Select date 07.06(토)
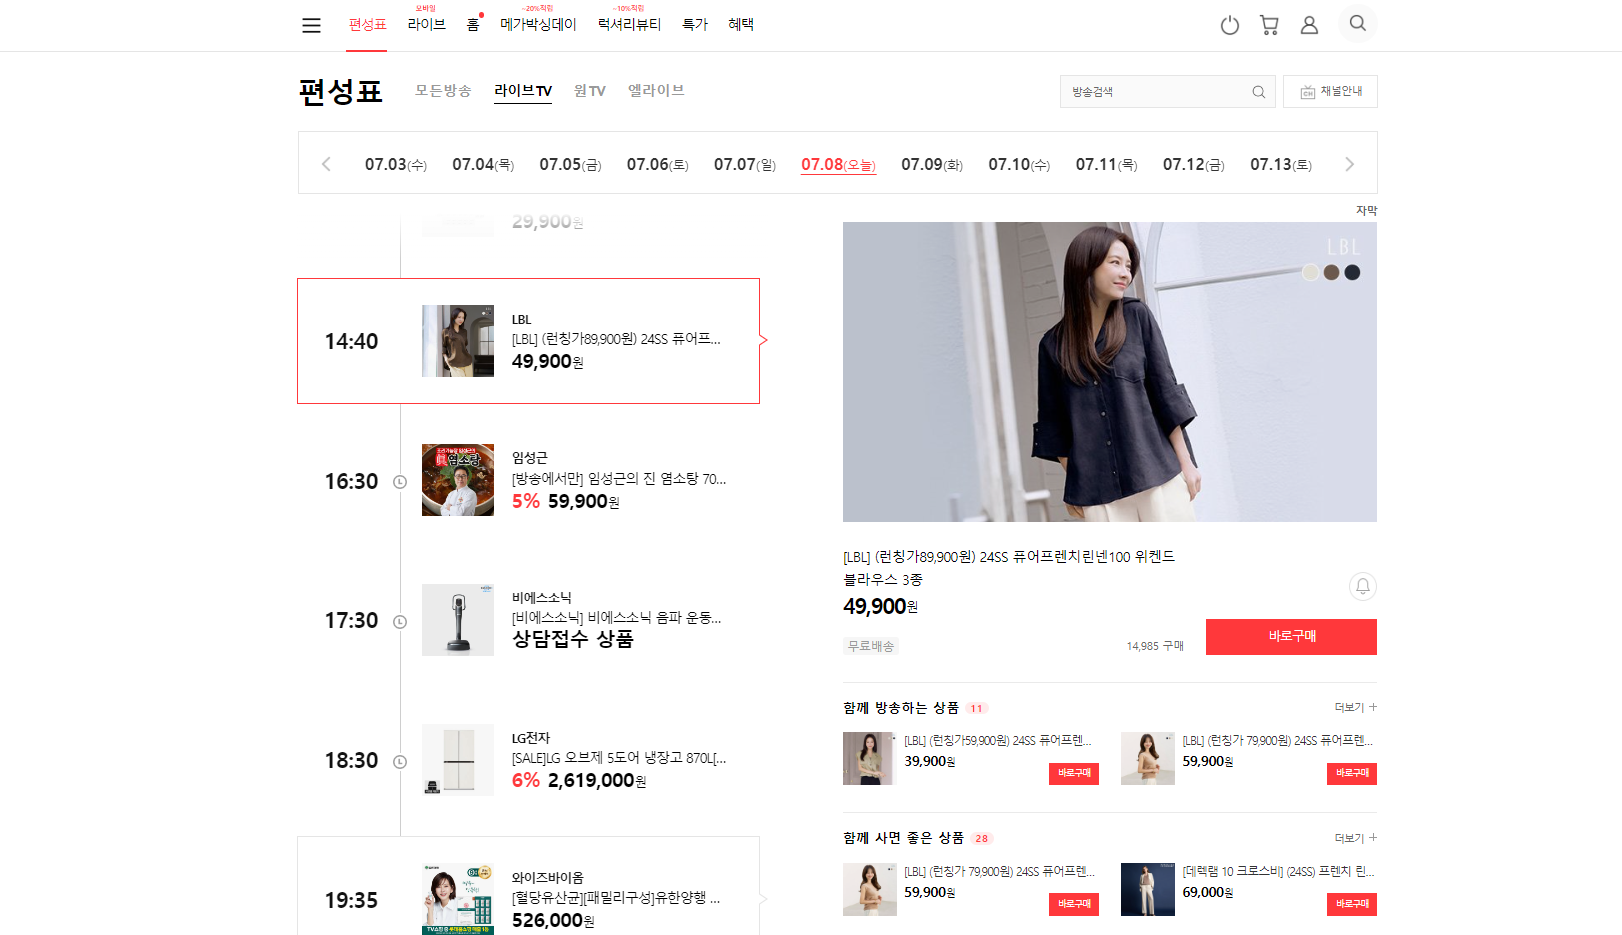The height and width of the screenshot is (935, 1622). point(657,164)
